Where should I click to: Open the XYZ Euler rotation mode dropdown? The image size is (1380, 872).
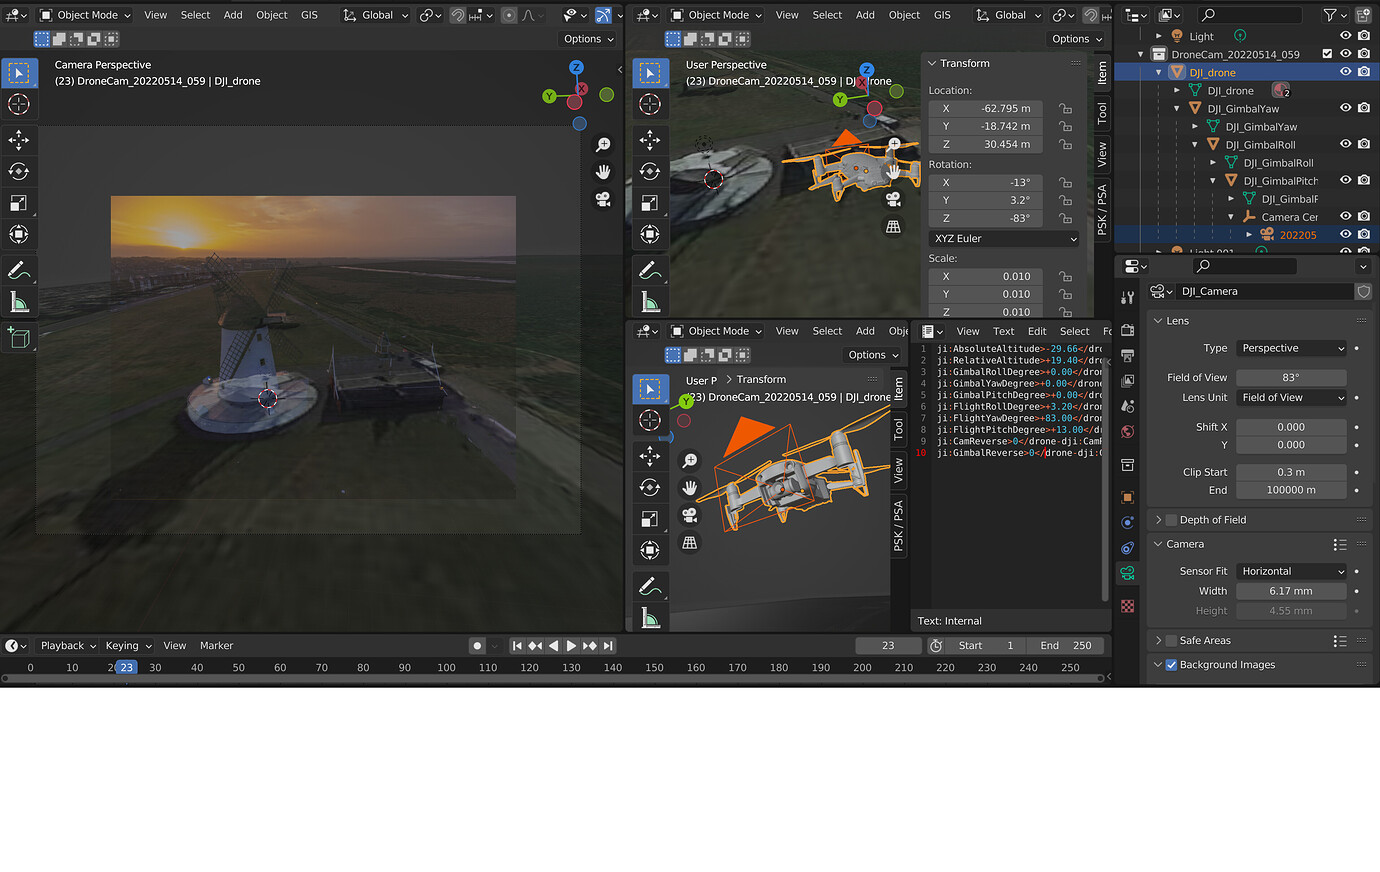pos(1004,239)
